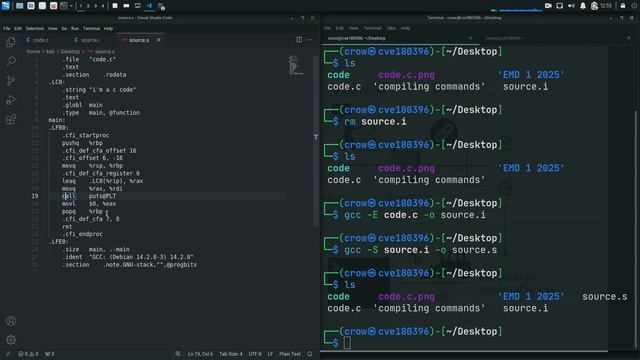
Task: Change Tab Size: 4 setting
Action: point(231,354)
